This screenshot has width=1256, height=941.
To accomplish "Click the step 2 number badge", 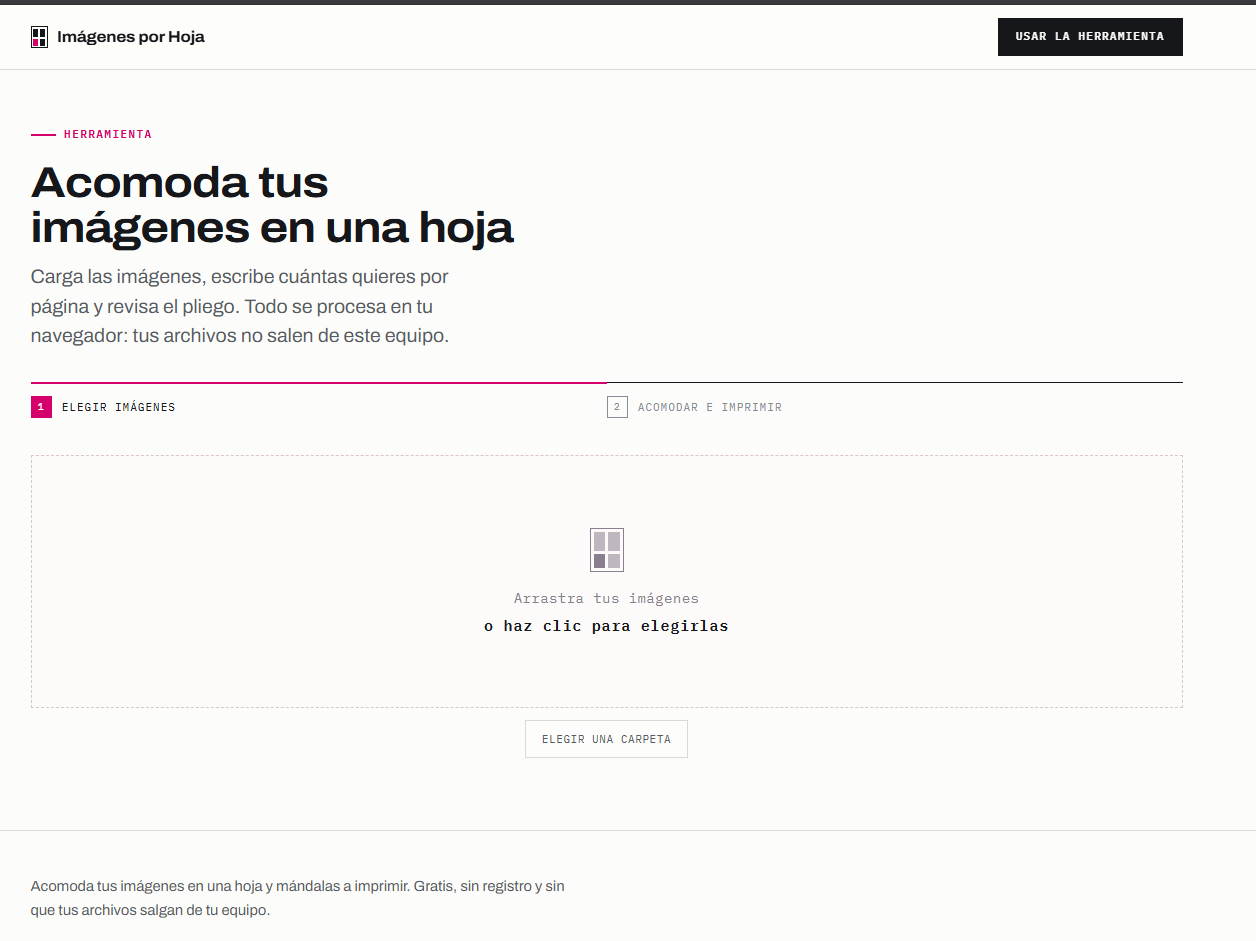I will pos(617,407).
